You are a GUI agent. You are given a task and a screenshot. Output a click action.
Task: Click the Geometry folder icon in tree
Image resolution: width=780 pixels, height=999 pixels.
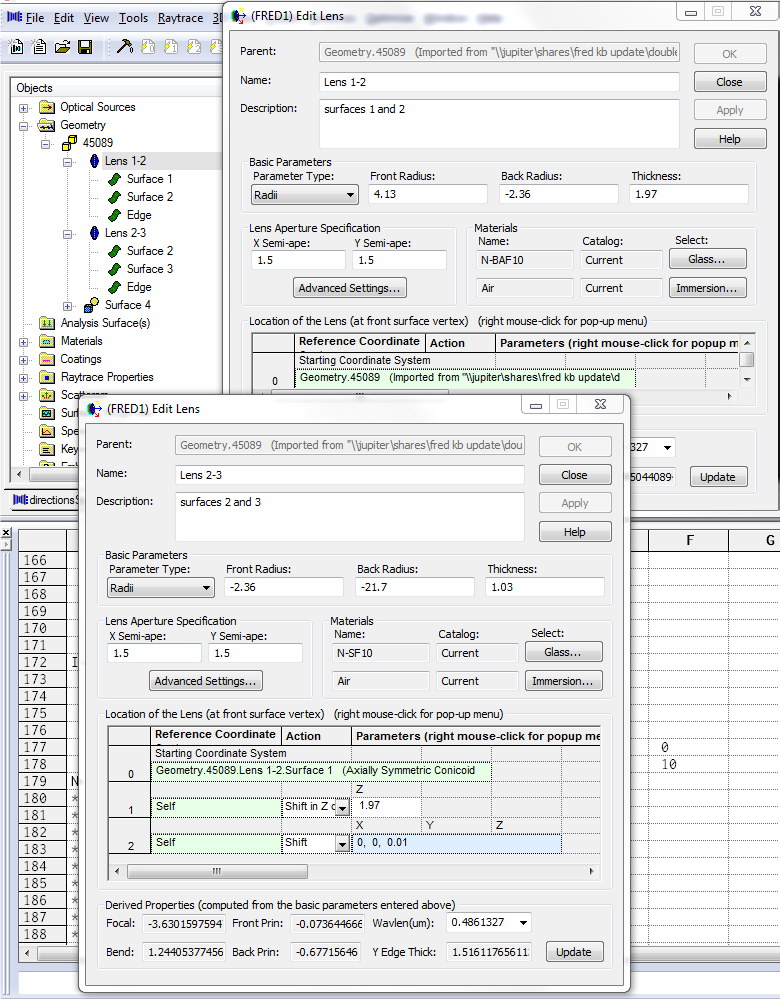tap(47, 125)
